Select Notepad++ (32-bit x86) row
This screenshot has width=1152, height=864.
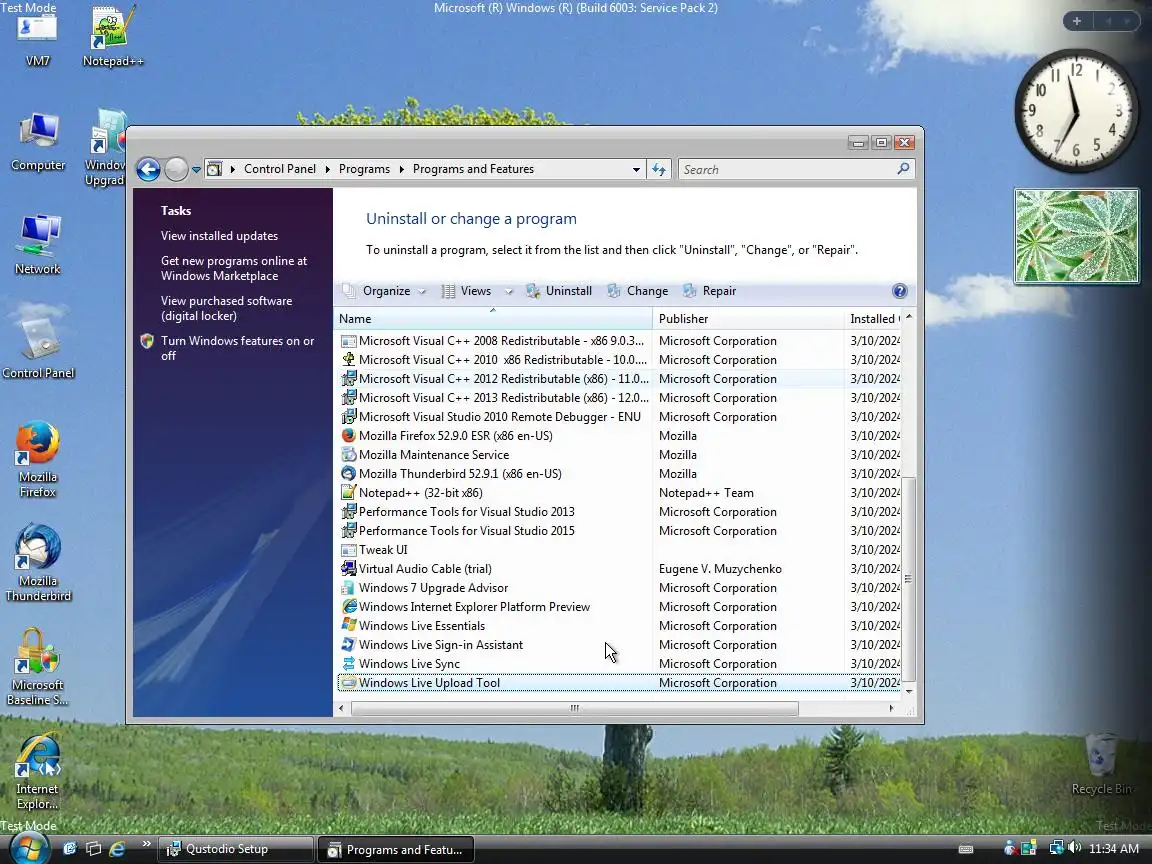pyautogui.click(x=619, y=493)
